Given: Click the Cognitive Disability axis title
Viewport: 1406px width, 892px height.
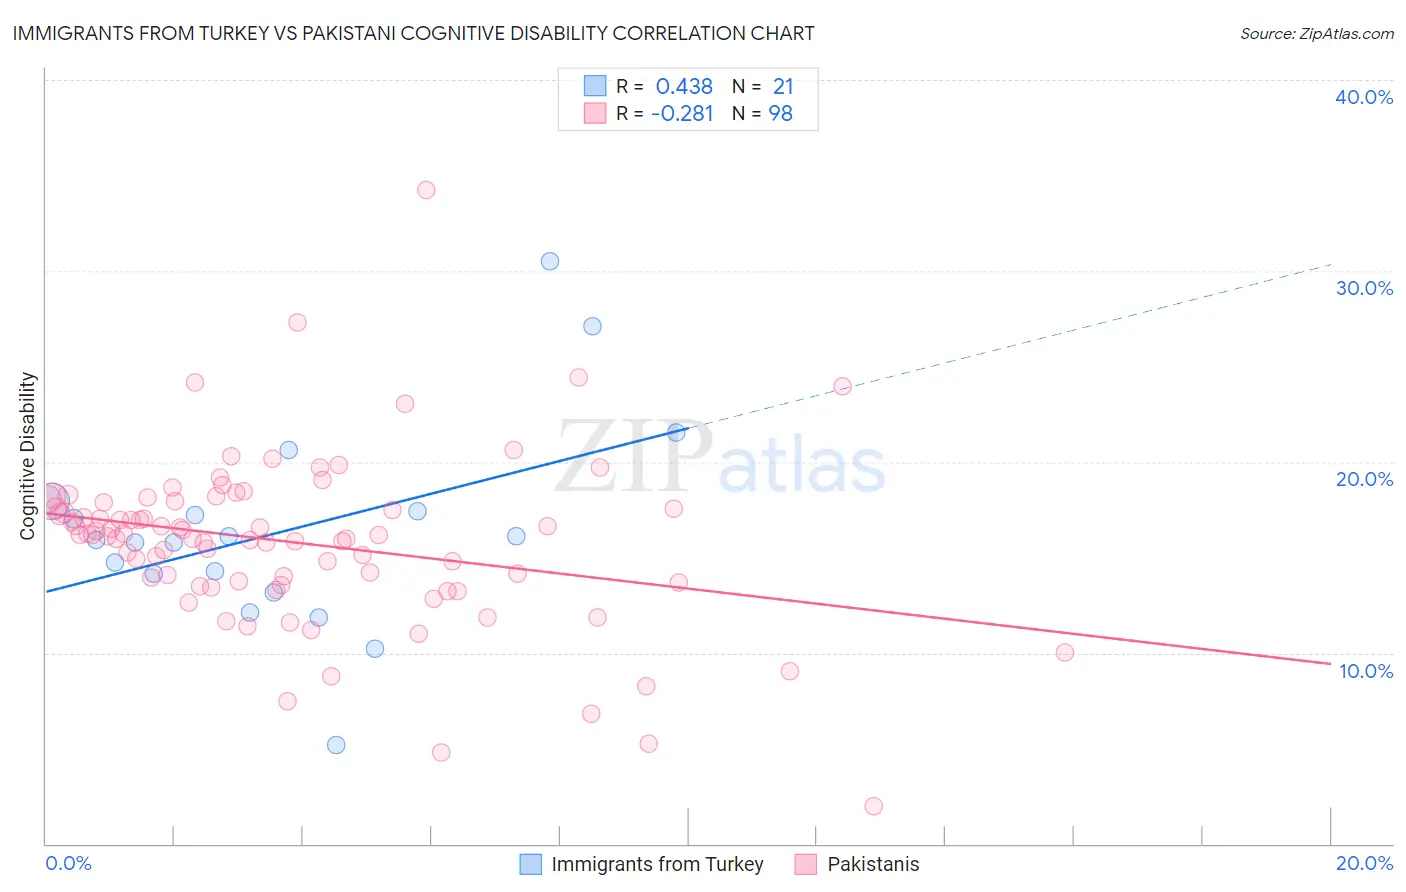Looking at the screenshot, I should (x=28, y=456).
